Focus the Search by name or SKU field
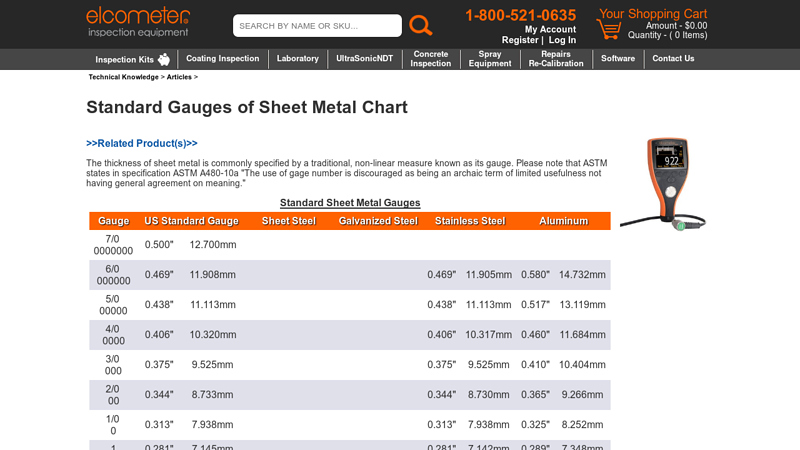Screen dimensions: 800x450 317,26
